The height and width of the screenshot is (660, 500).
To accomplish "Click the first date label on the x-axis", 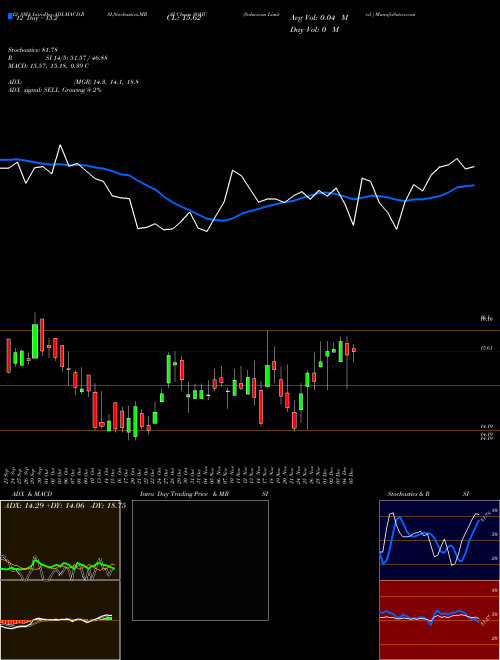I will [x=9, y=475].
